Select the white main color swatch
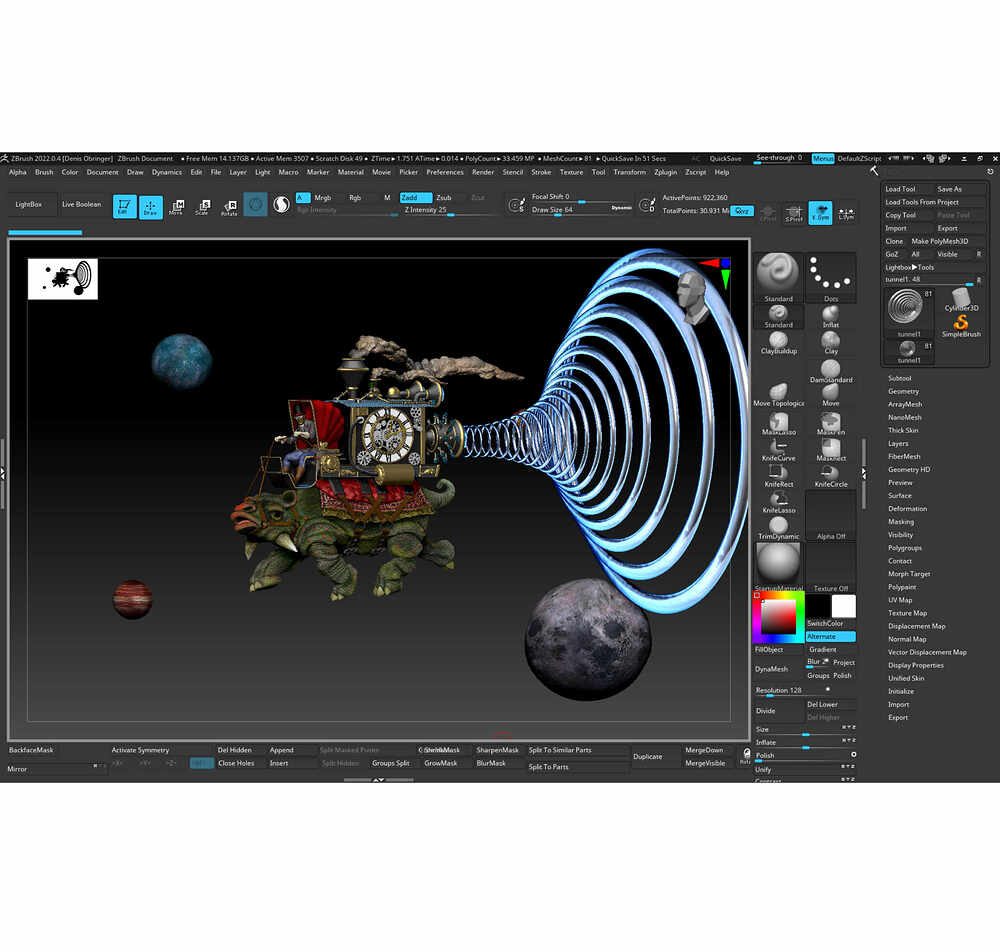The image size is (1000, 952). (x=843, y=605)
